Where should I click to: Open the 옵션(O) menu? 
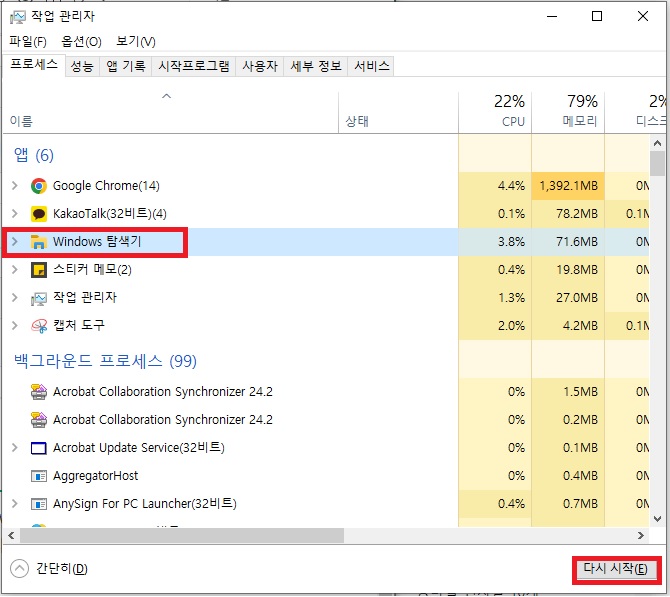pyautogui.click(x=81, y=41)
